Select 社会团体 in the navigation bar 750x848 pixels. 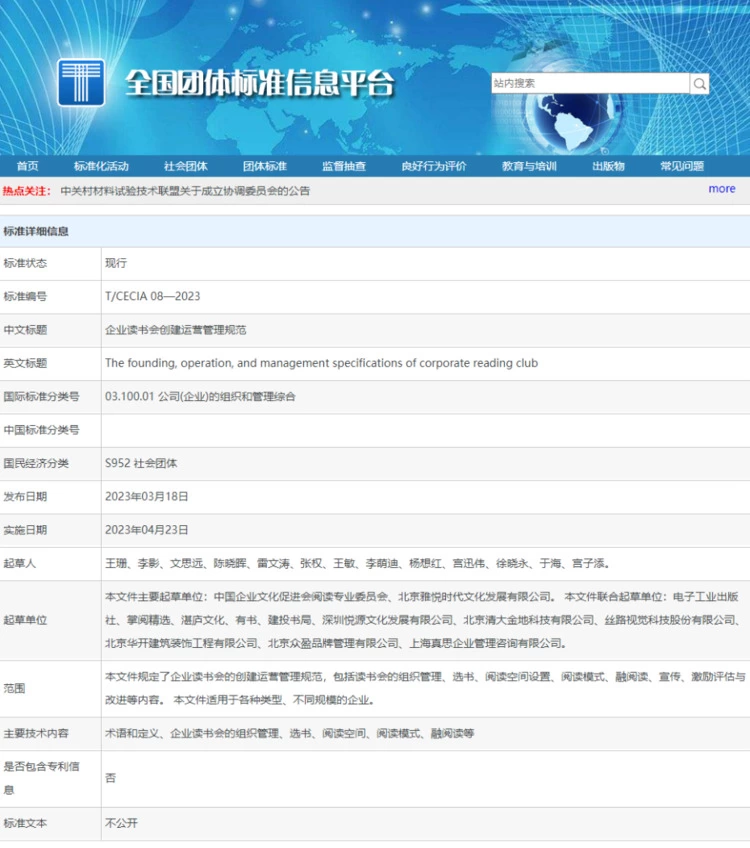click(x=186, y=166)
